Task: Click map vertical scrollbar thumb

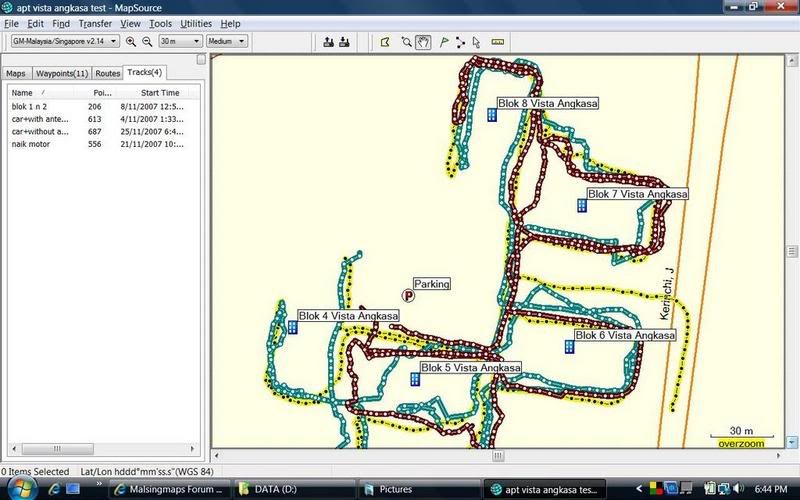Action: [x=791, y=251]
